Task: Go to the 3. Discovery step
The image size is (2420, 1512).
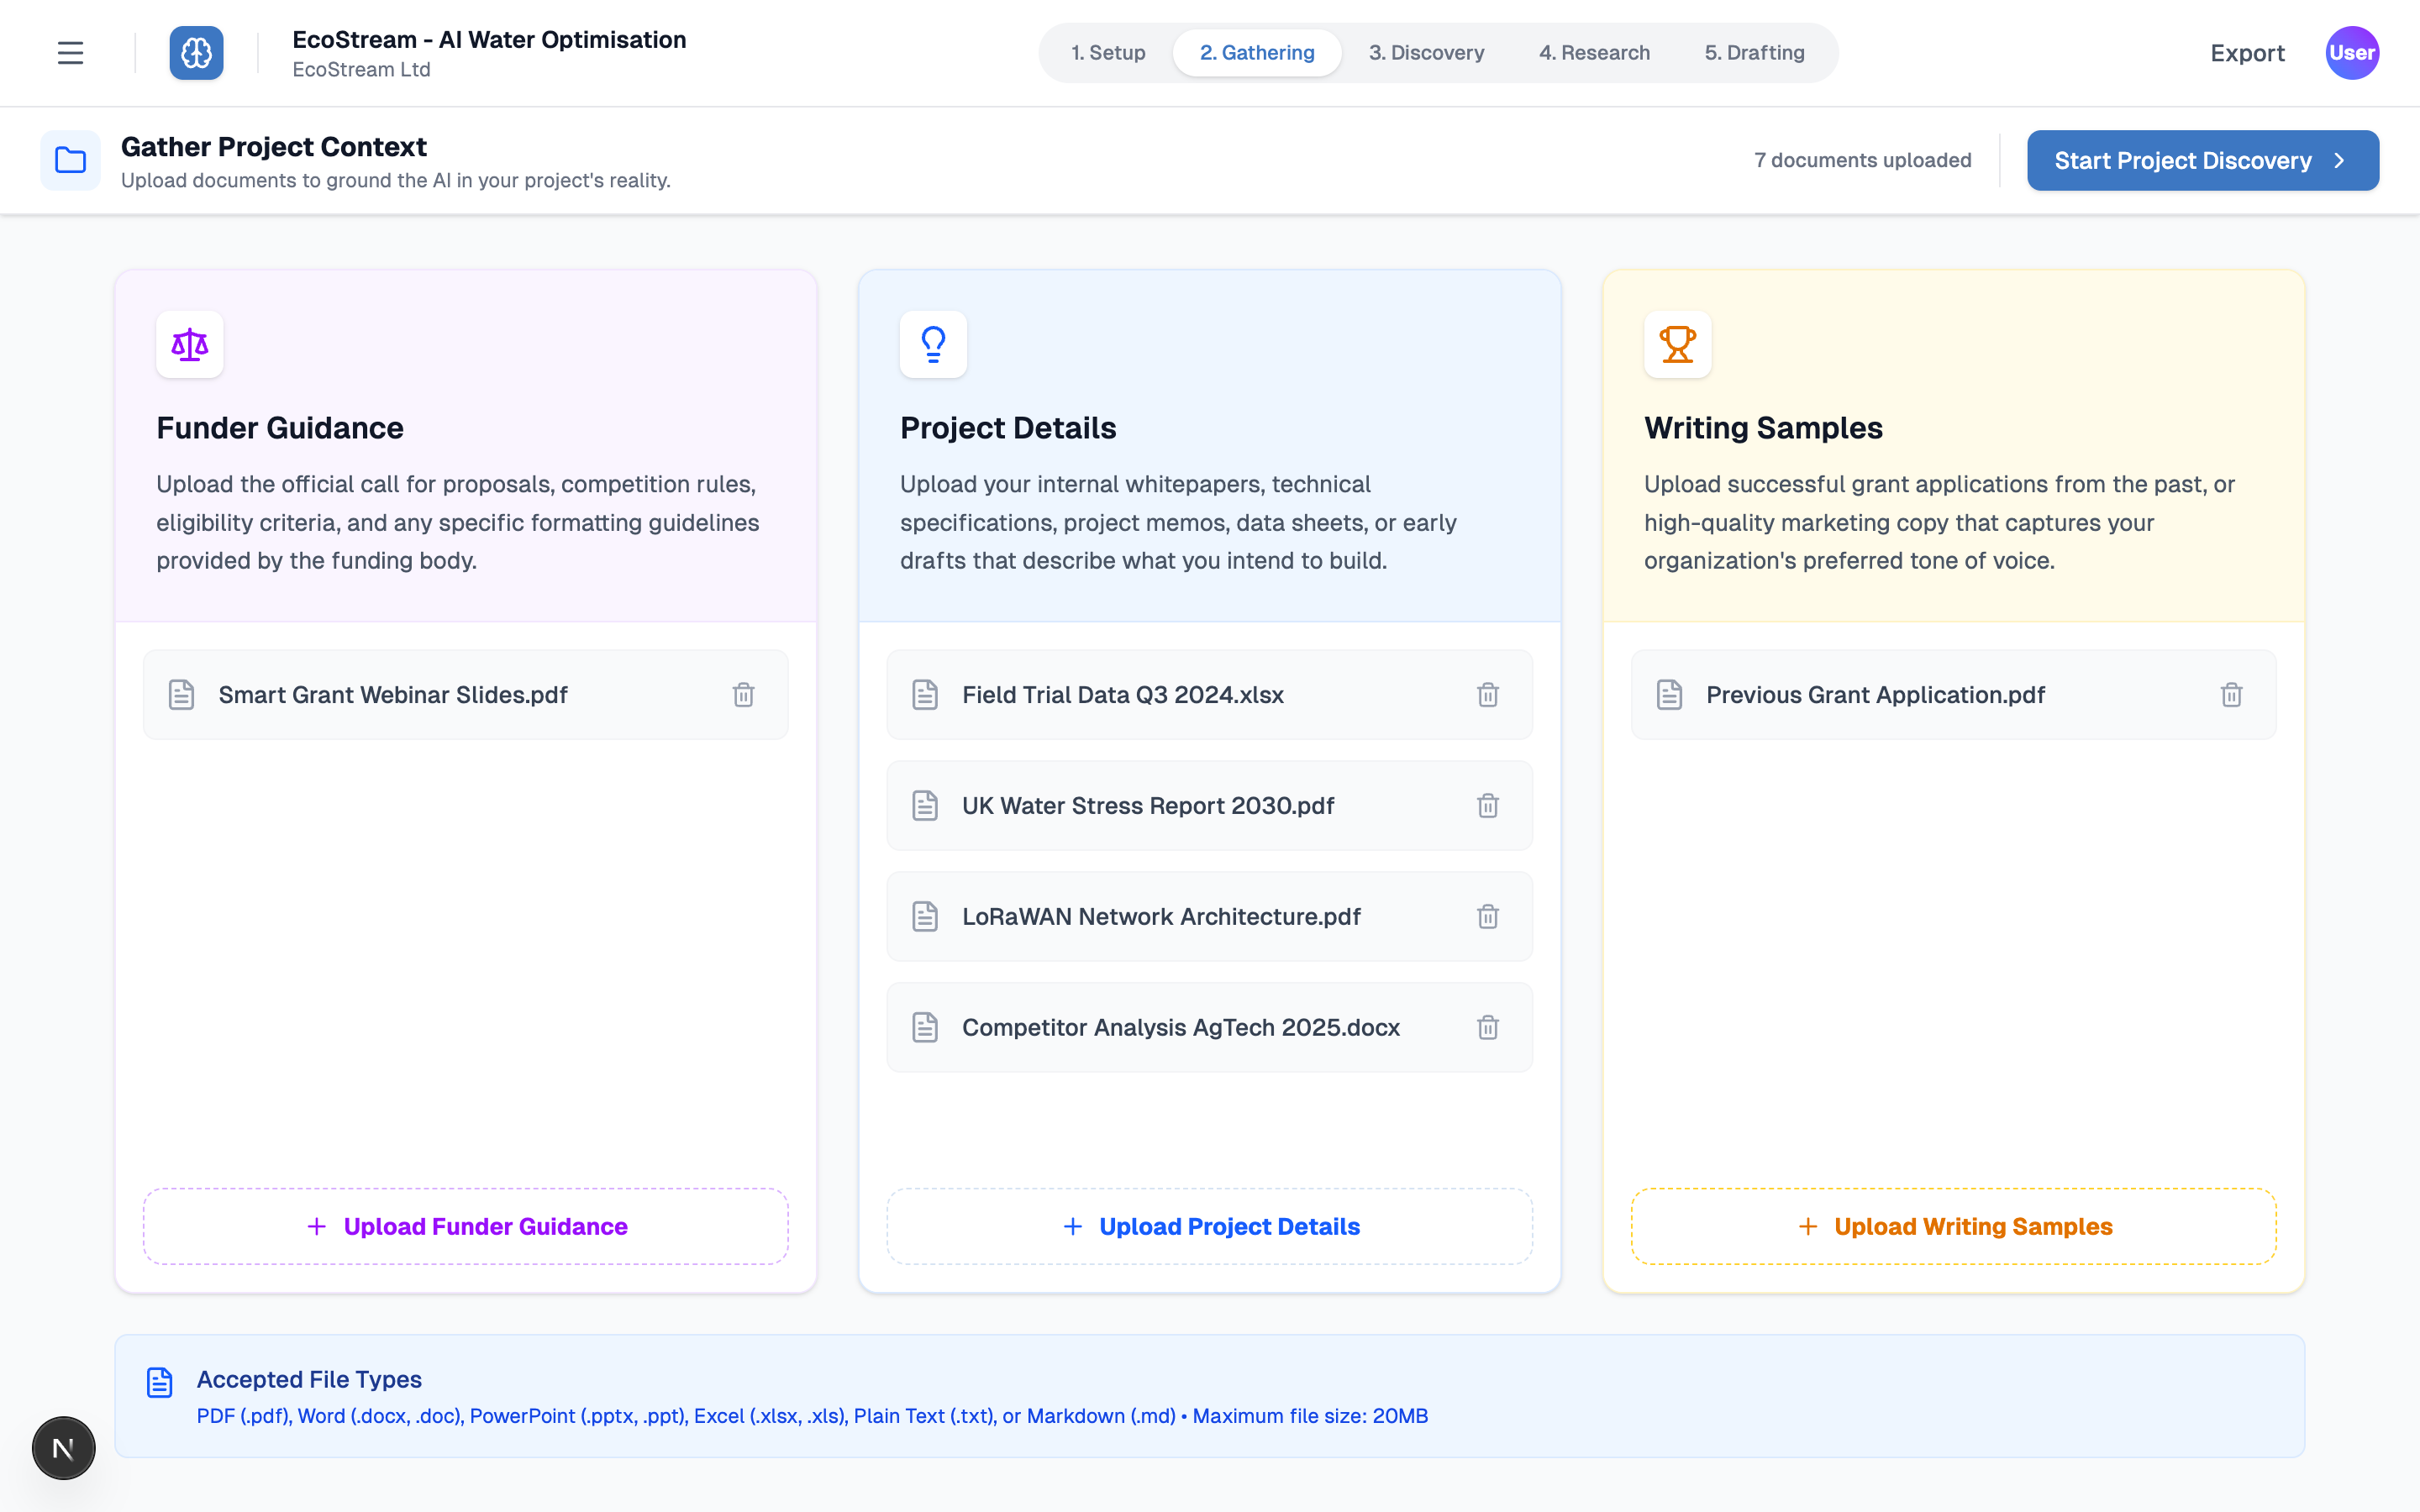Action: [x=1426, y=53]
